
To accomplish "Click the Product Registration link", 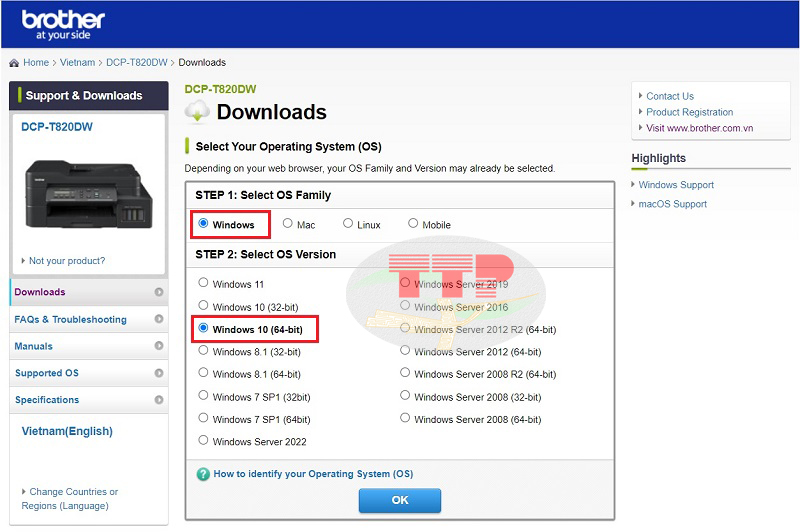I will pos(689,112).
